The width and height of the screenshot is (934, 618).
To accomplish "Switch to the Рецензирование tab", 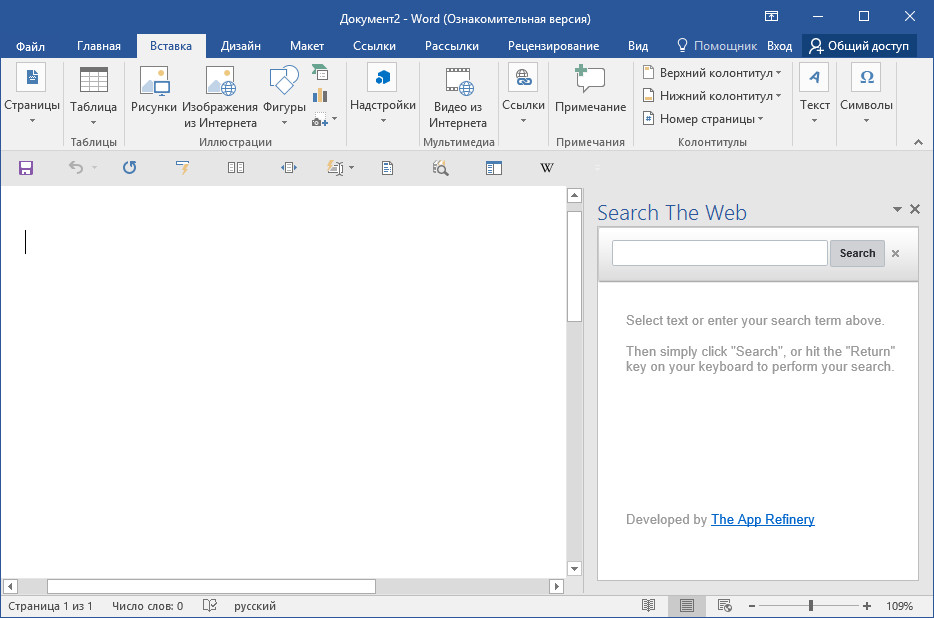I will point(553,46).
